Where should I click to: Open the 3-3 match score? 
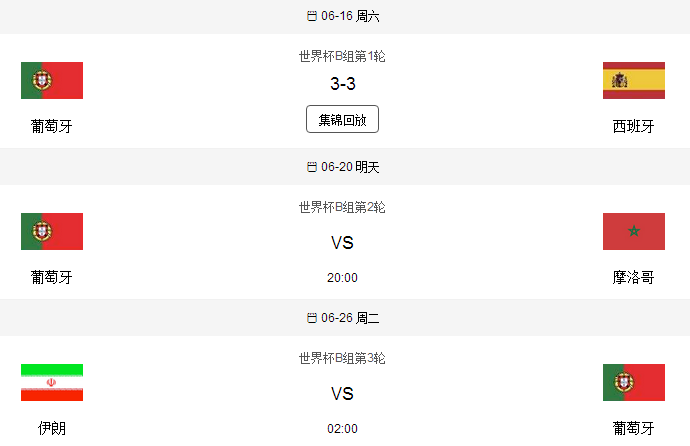342,84
